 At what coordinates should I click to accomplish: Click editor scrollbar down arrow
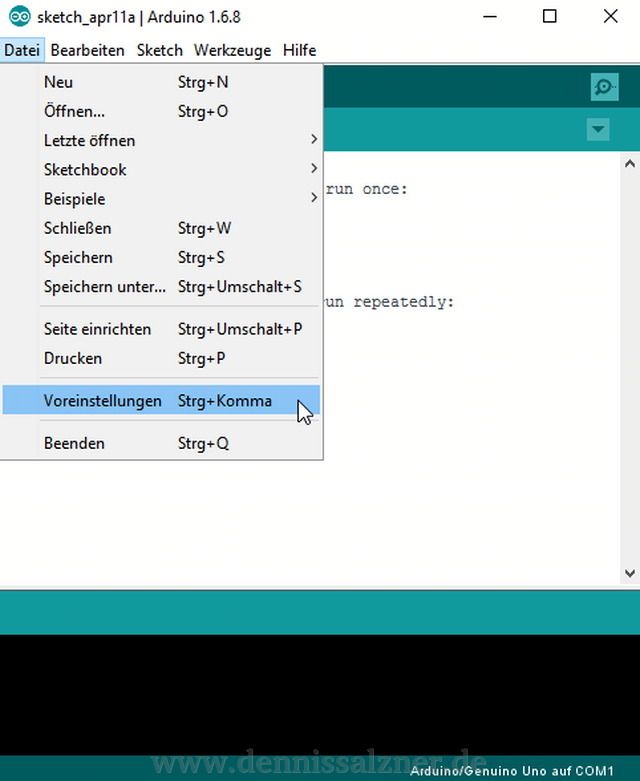630,573
